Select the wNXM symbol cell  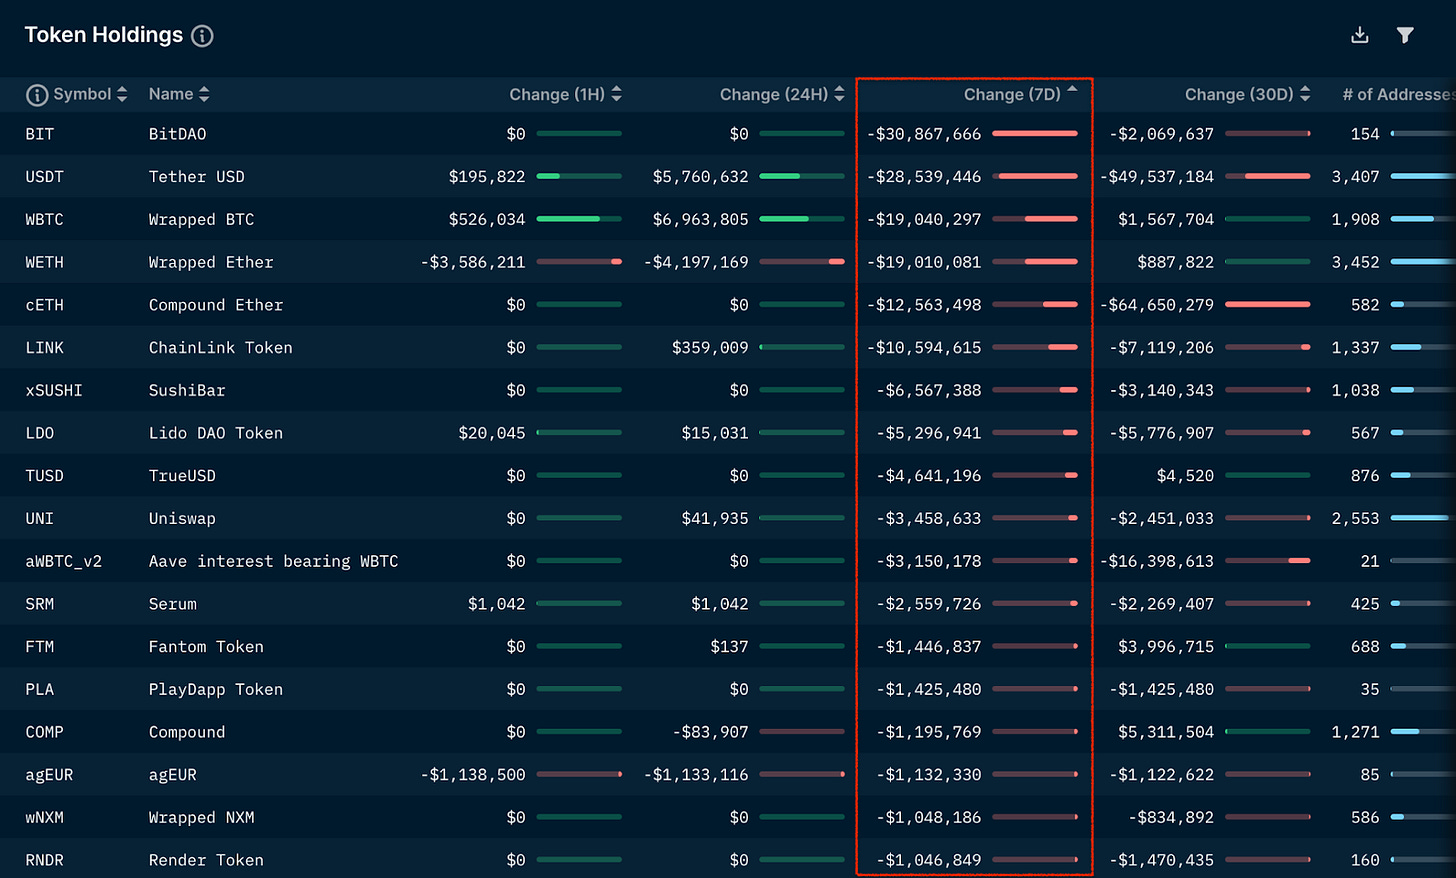click(44, 818)
